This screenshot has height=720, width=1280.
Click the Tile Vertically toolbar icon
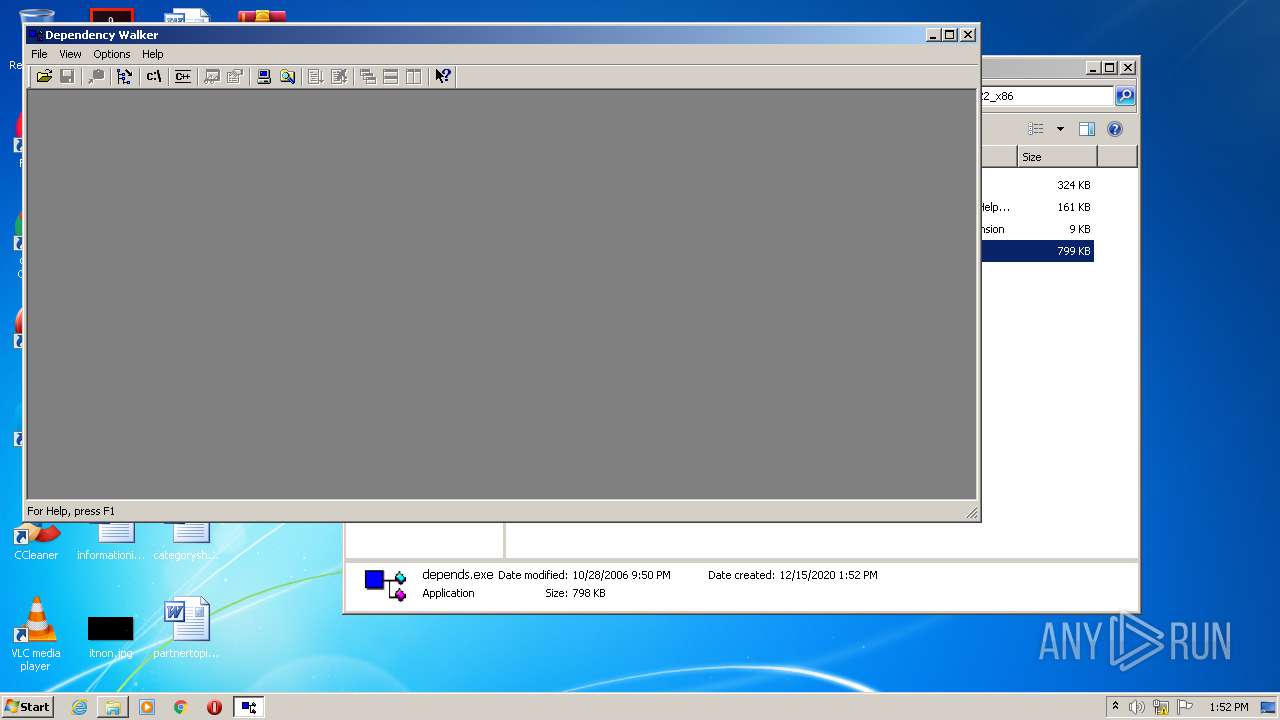point(414,76)
